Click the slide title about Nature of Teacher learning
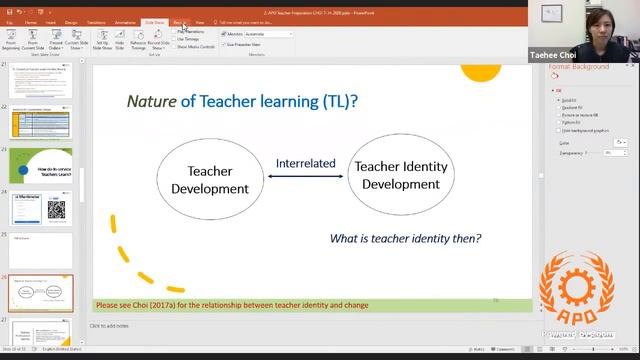 (242, 101)
